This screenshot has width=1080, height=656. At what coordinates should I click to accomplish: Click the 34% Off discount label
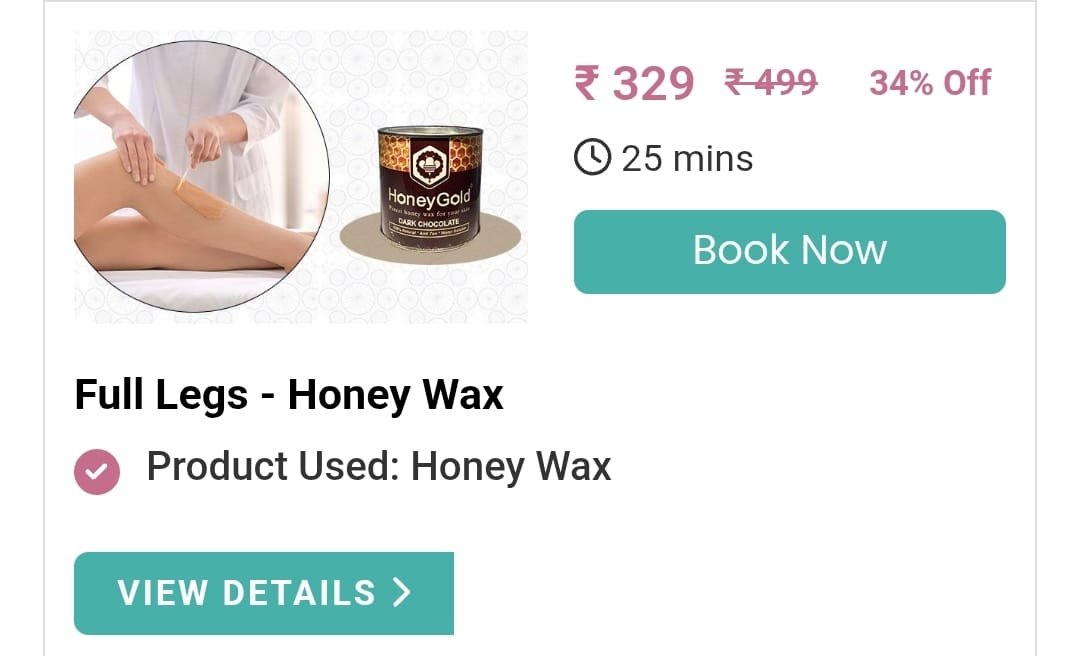[930, 83]
